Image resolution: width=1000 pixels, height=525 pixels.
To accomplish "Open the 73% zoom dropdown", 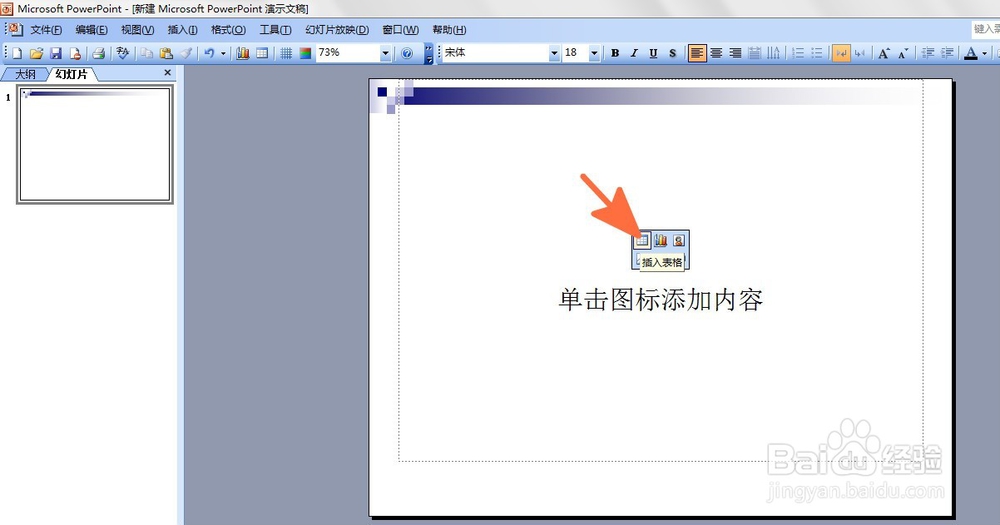I will click(385, 53).
